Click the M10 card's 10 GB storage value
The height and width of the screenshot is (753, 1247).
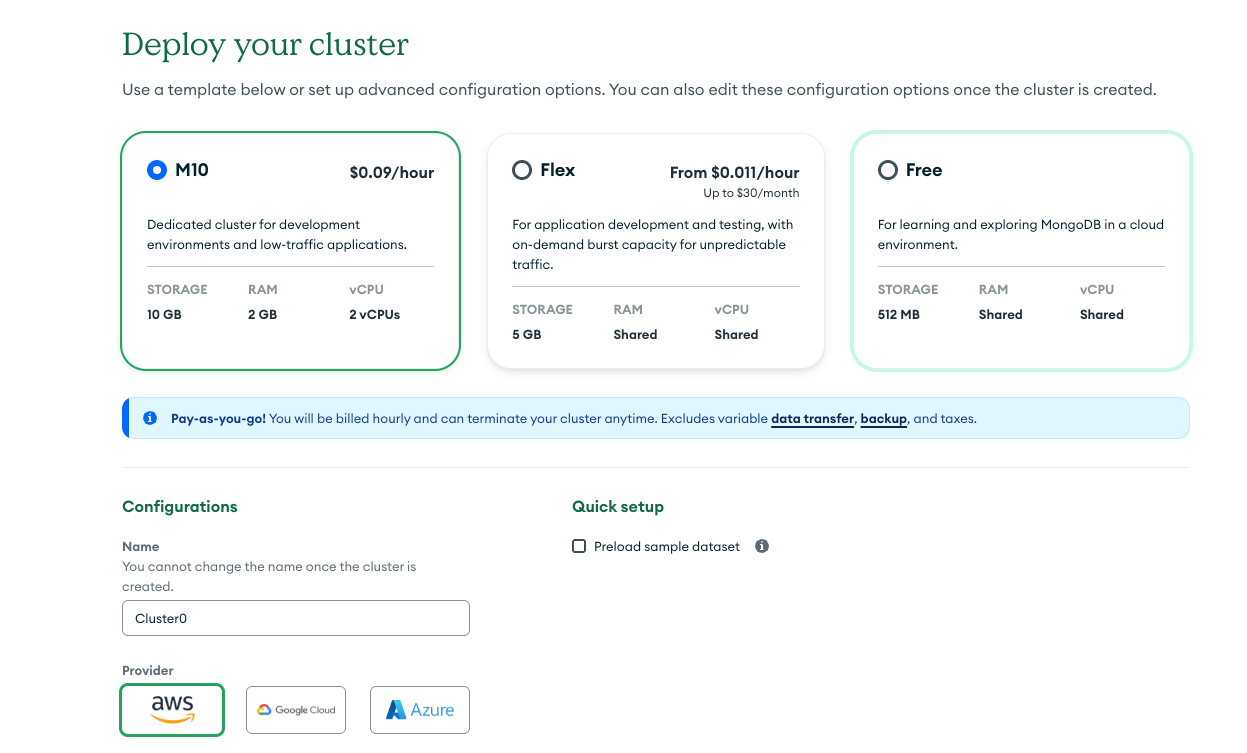click(164, 314)
